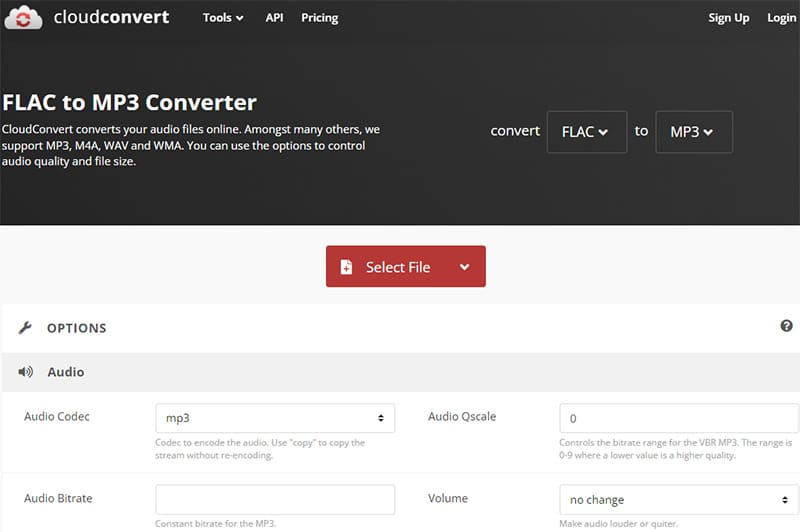This screenshot has height=532, width=800.
Task: Click the Select File button
Action: (x=406, y=266)
